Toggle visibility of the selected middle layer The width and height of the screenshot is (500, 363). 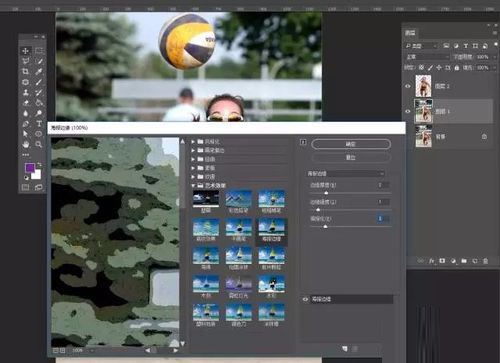(x=408, y=111)
